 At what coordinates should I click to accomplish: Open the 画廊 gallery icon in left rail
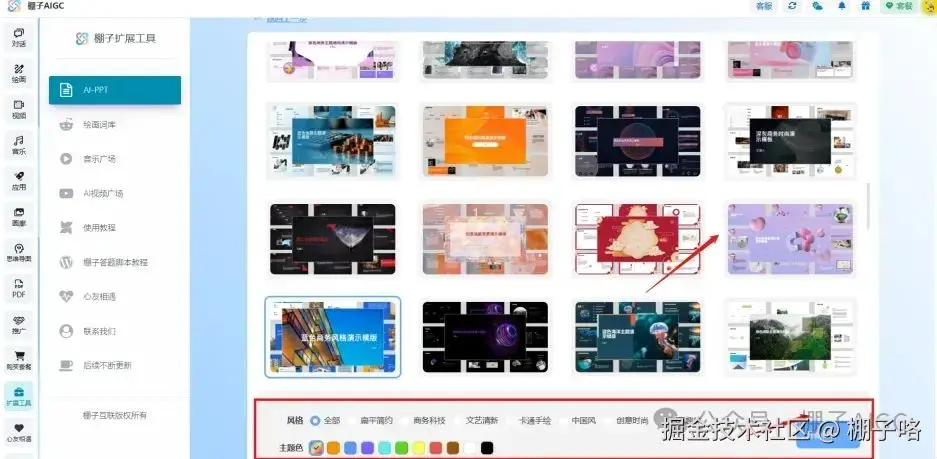point(19,216)
